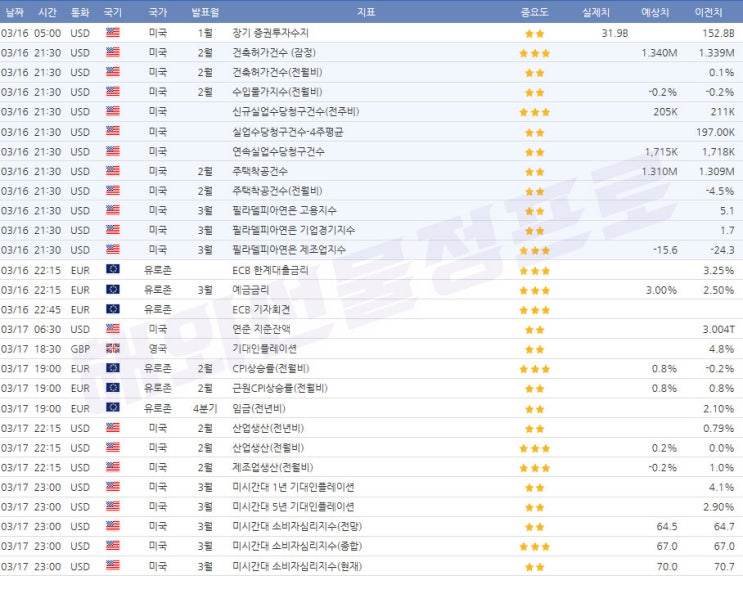Select the indicator 미시간대 5년 기대인플레이션

pos(293,506)
